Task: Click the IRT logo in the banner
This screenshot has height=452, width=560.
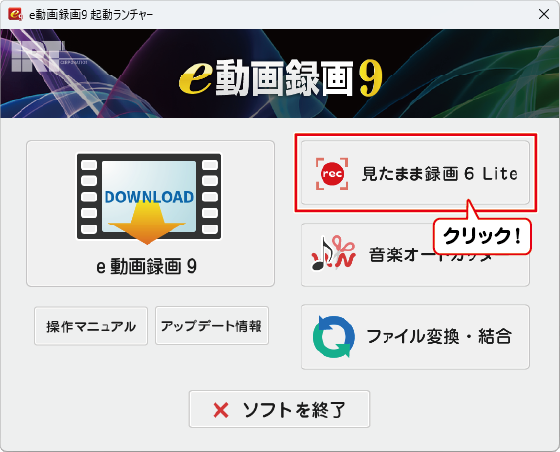Action: (38, 56)
